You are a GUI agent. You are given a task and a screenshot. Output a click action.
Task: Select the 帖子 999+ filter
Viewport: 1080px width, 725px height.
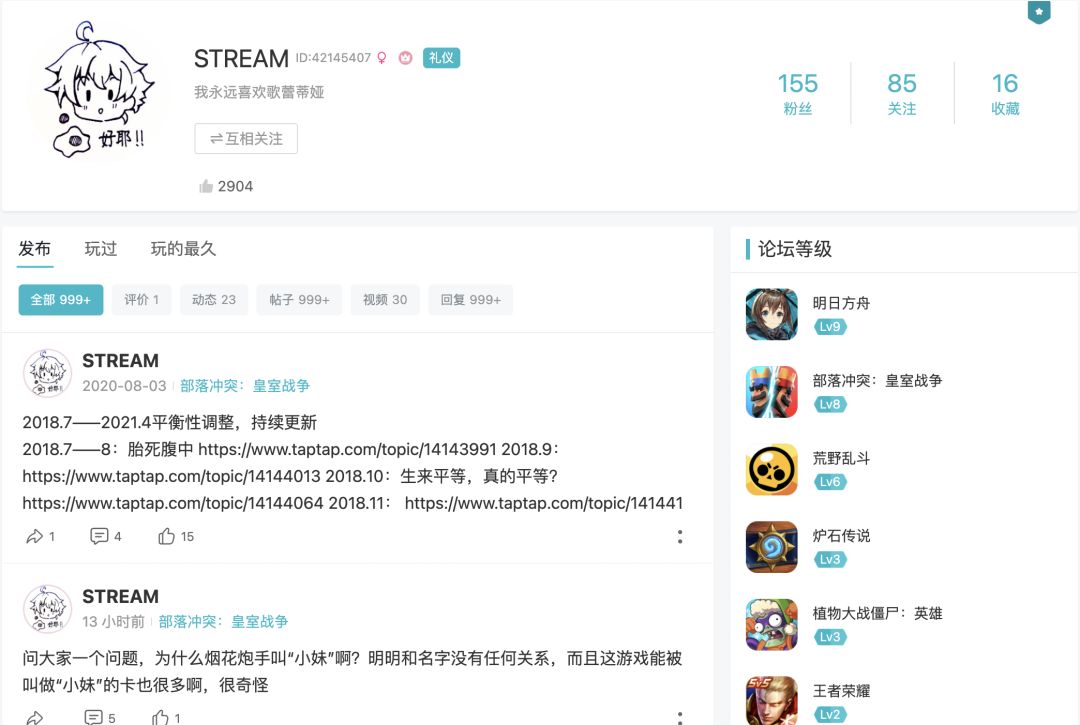(x=299, y=300)
